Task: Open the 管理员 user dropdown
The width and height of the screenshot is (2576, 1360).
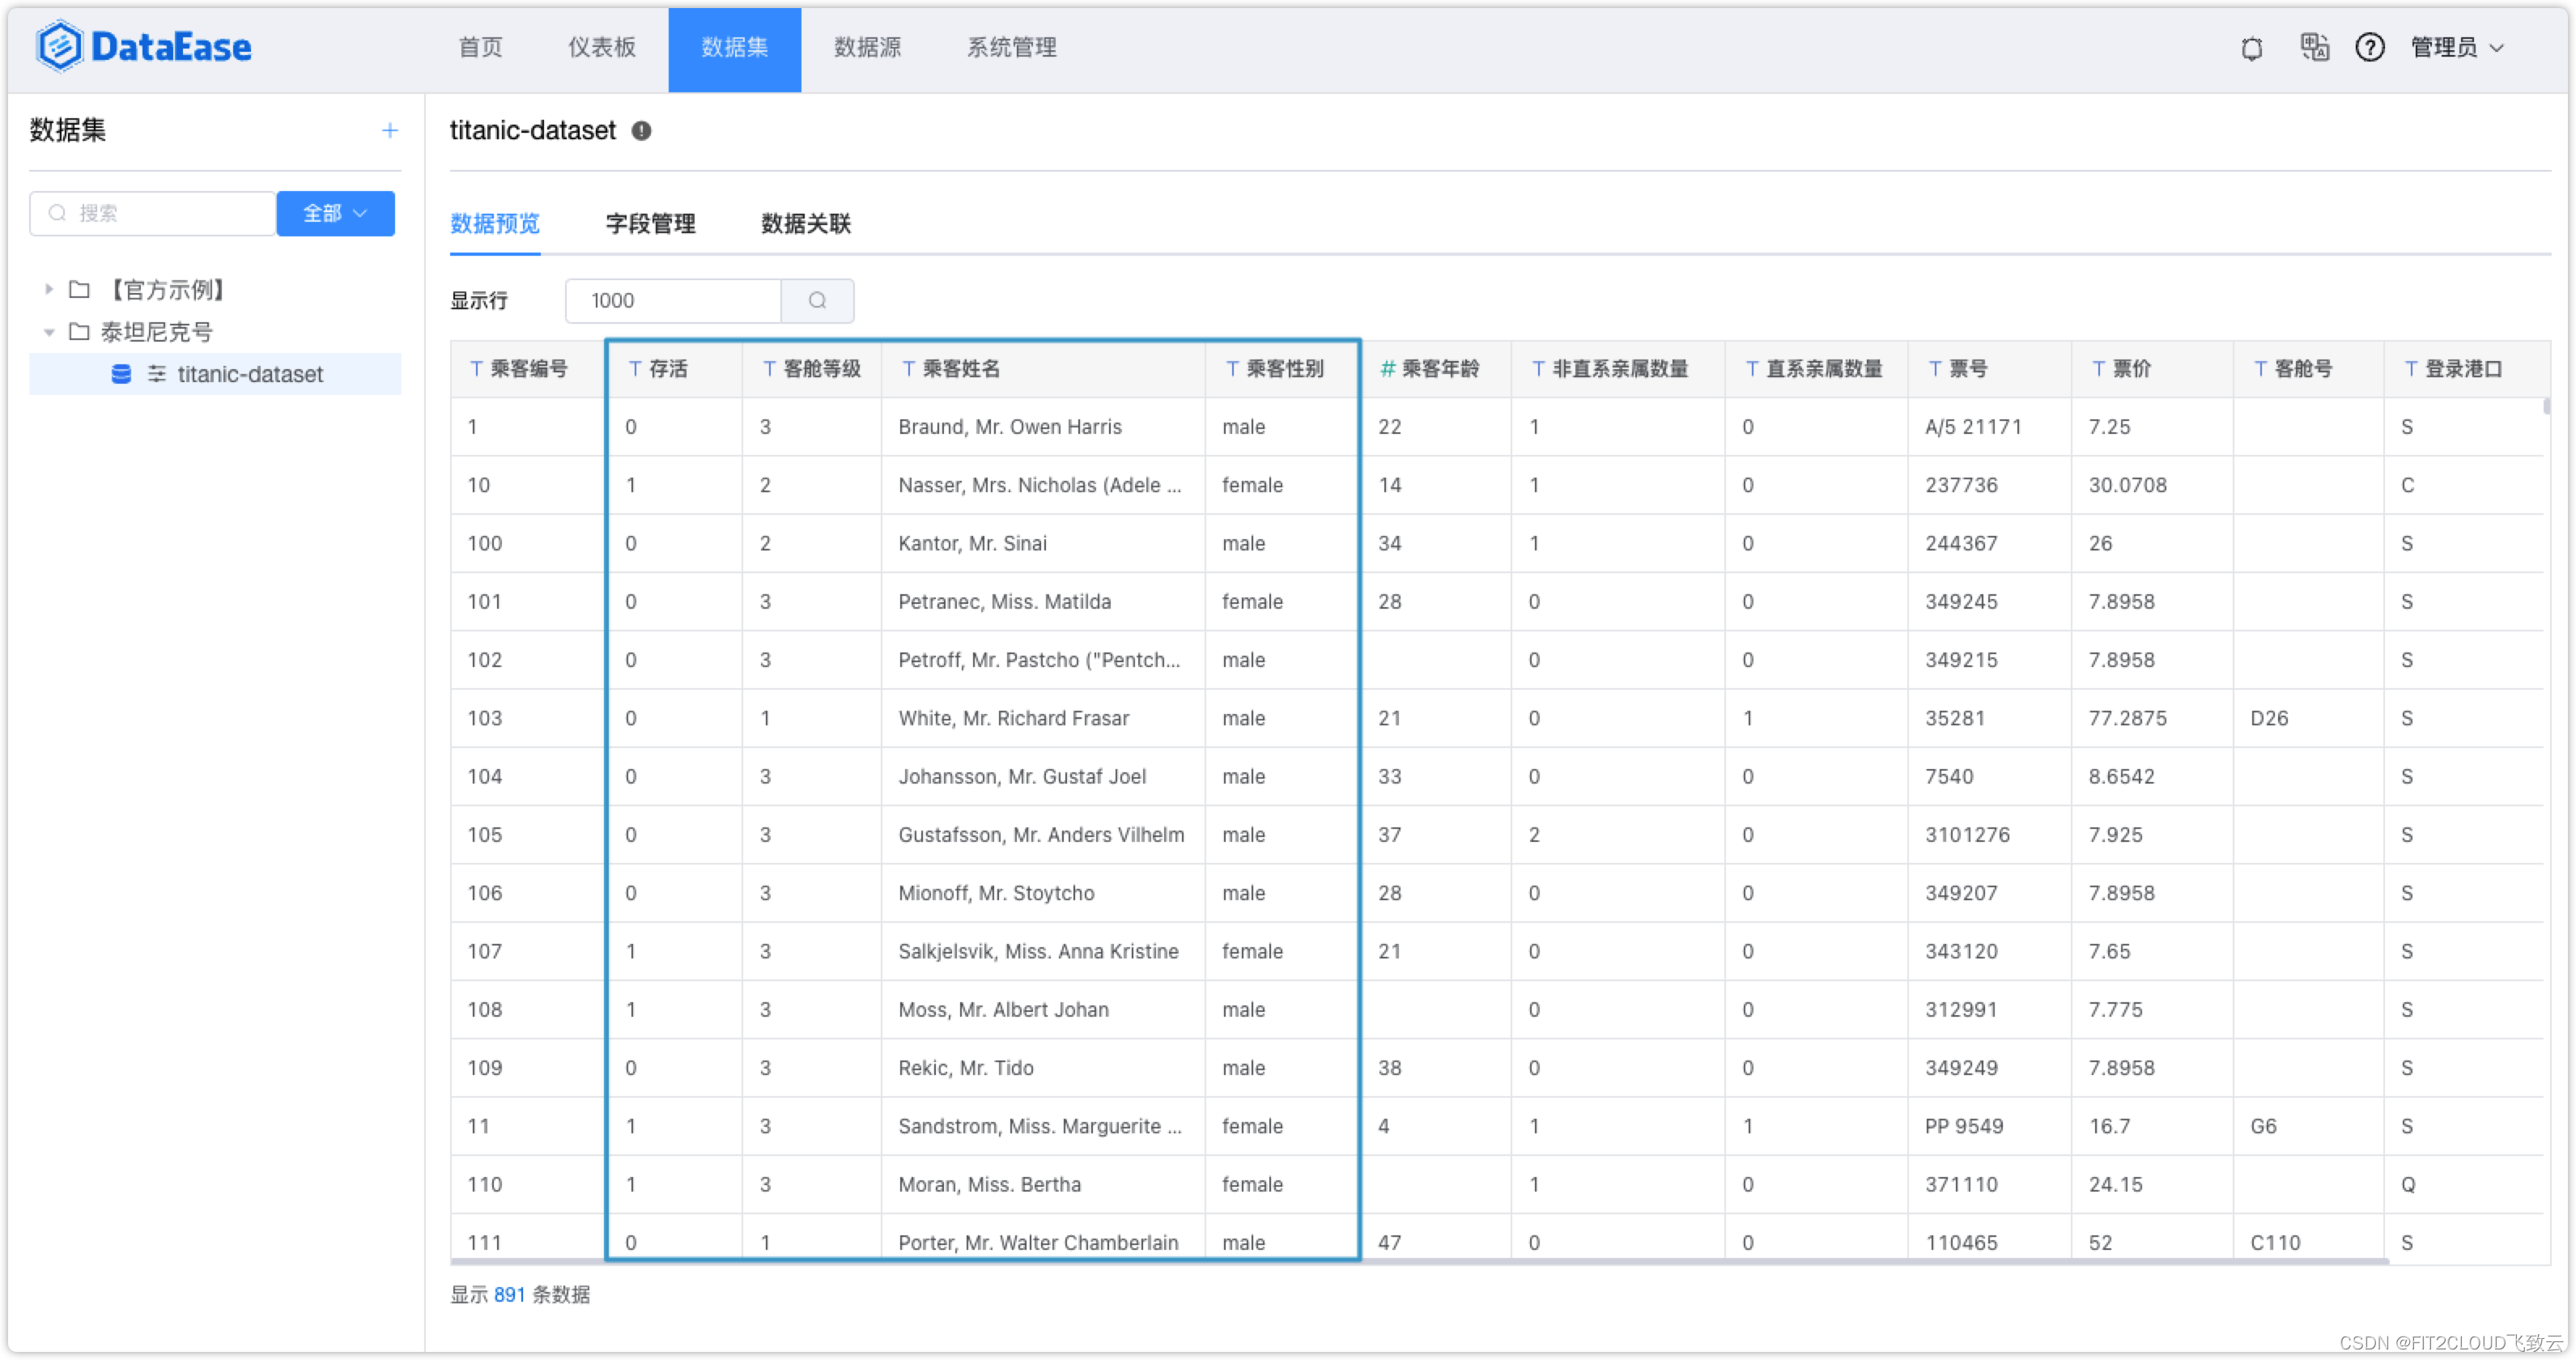Action: tap(2457, 47)
